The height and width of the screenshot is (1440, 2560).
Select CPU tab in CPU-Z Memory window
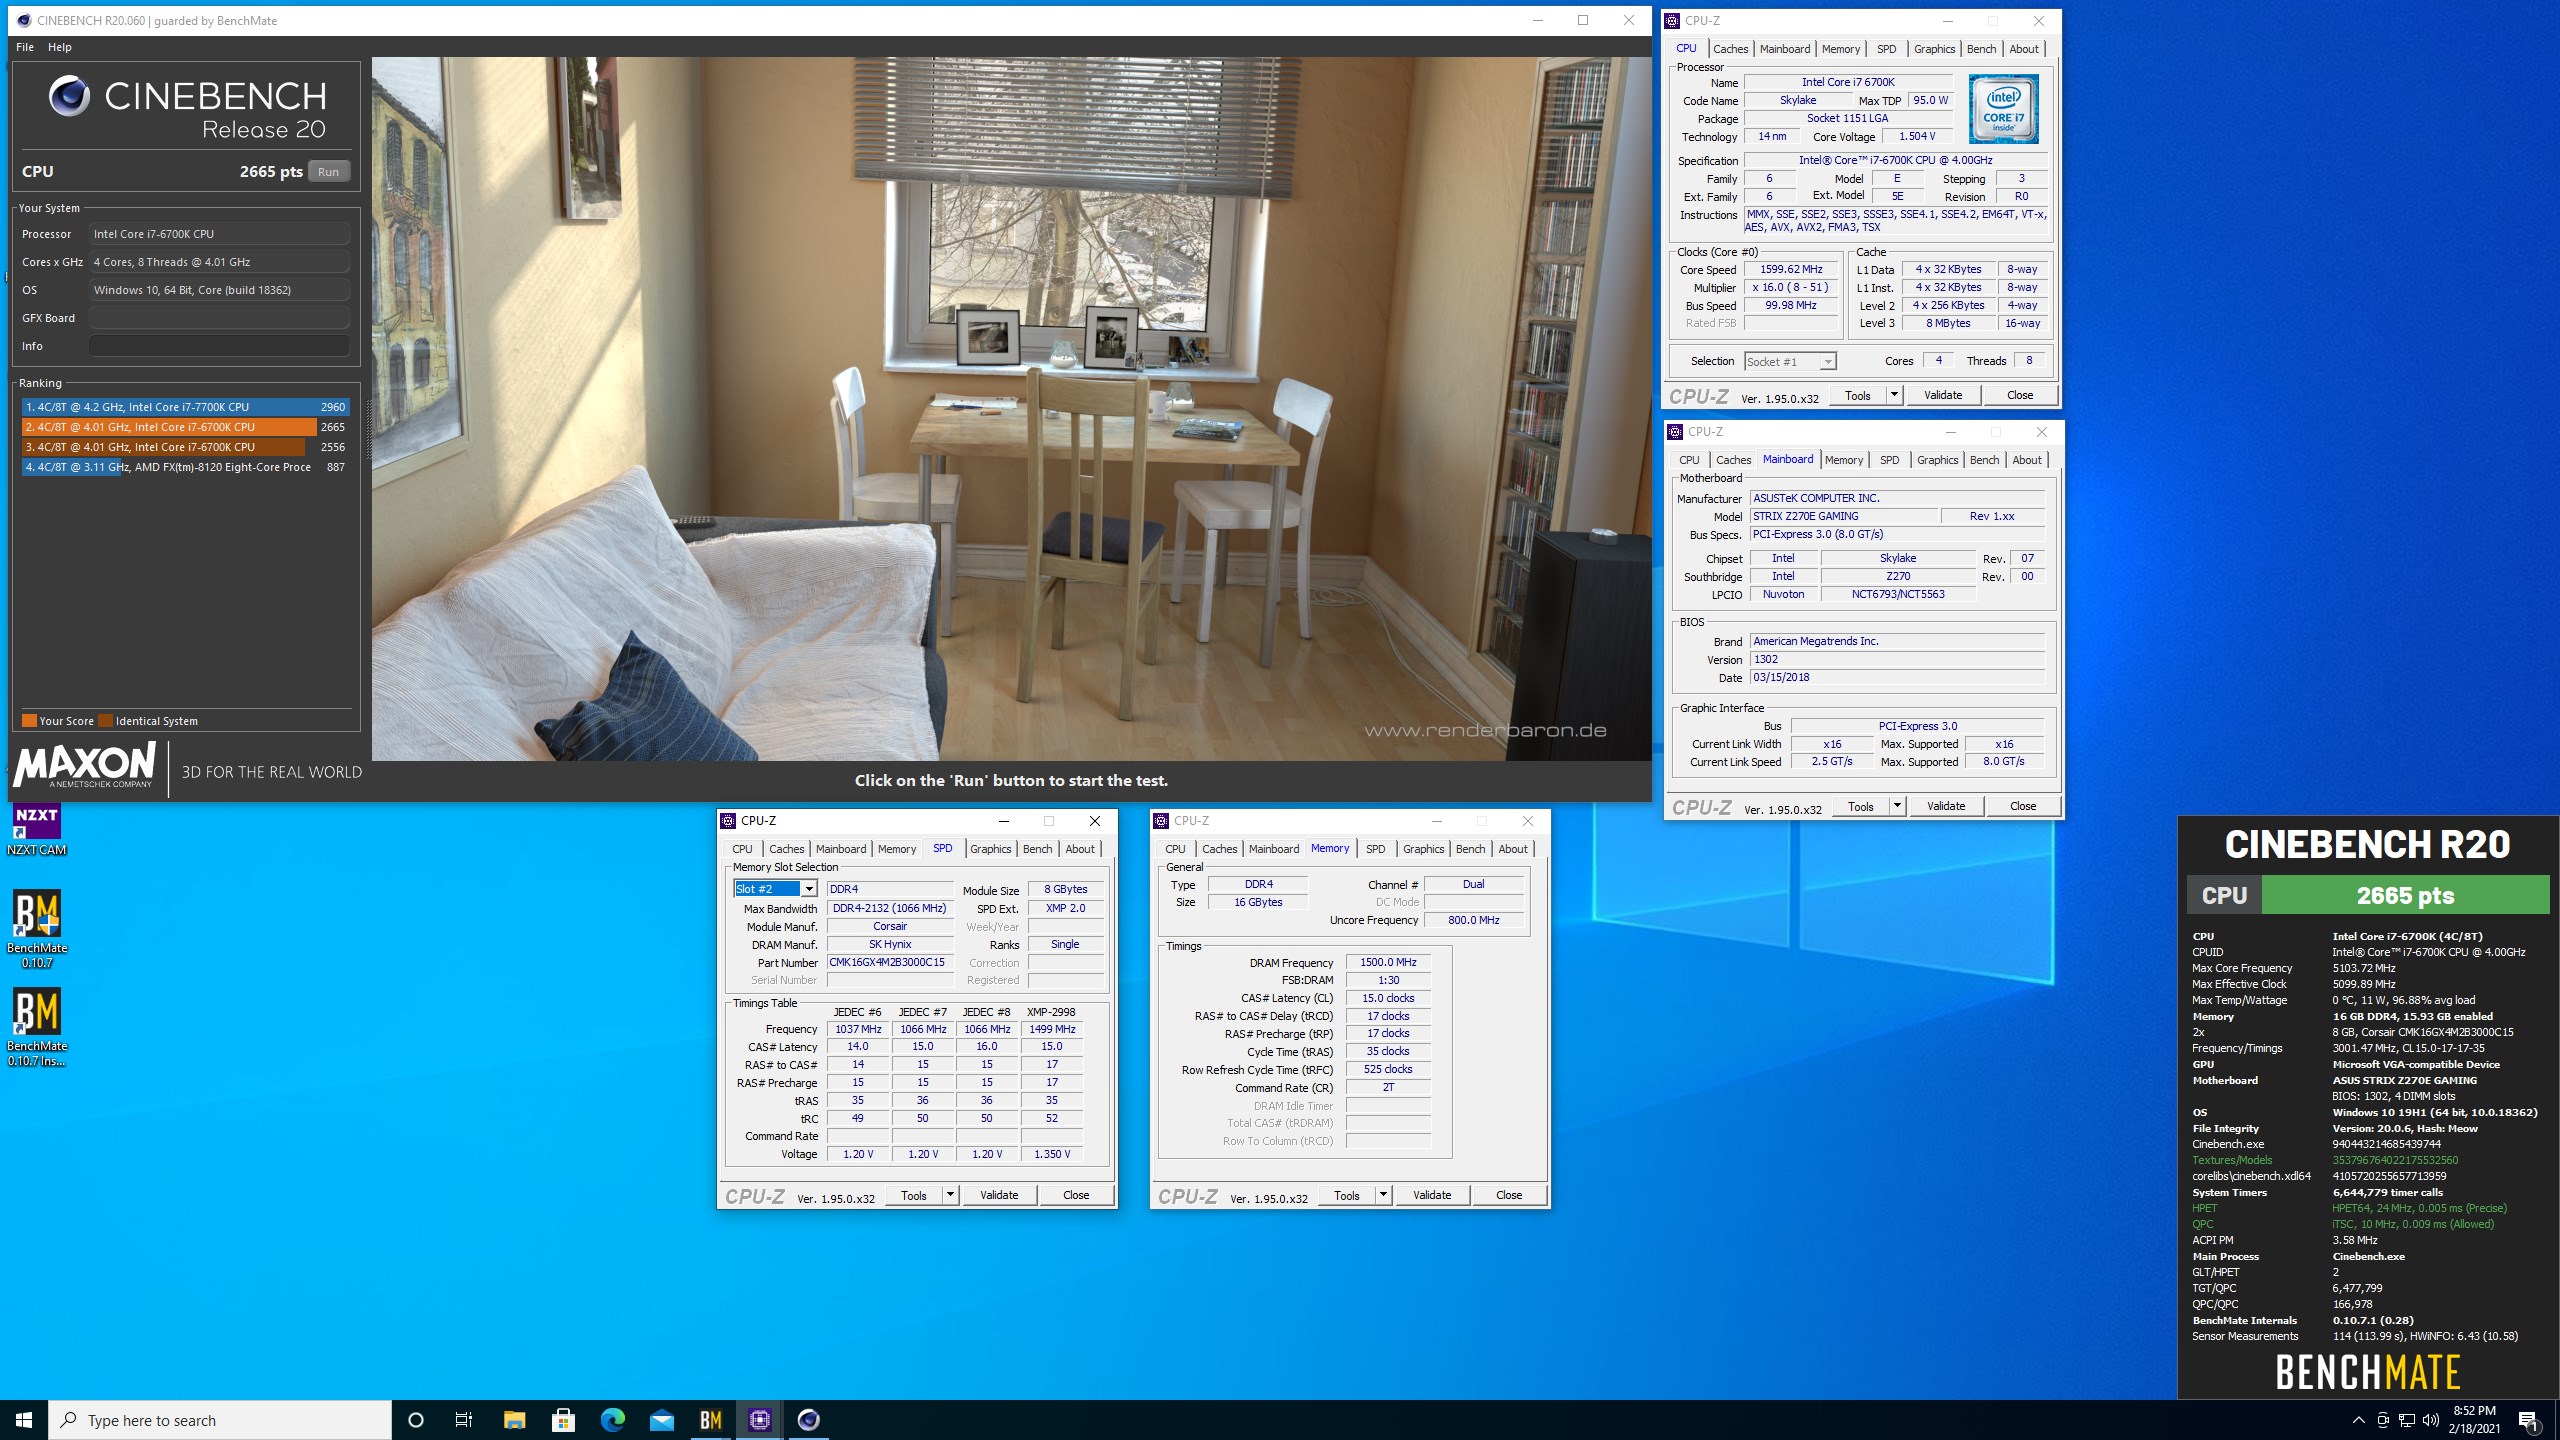click(1175, 849)
